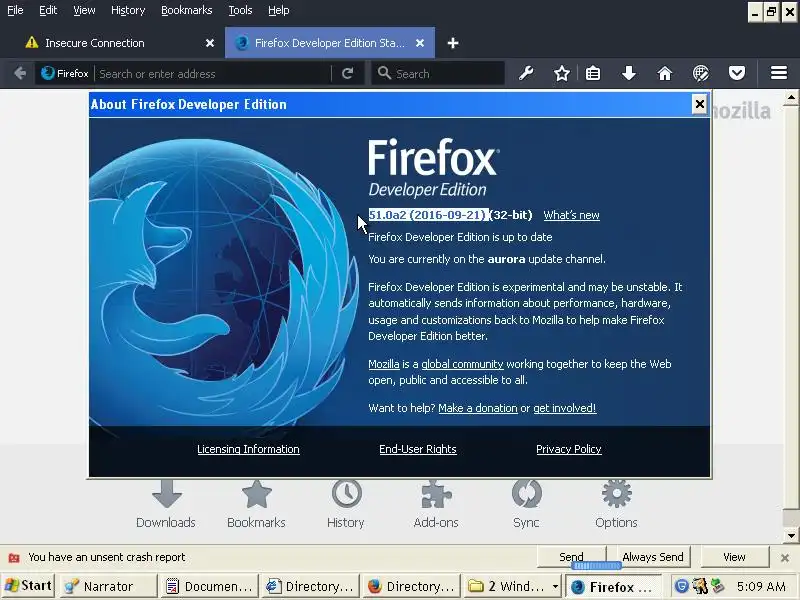Send the unsent crash report
The height and width of the screenshot is (600, 800).
(x=571, y=557)
